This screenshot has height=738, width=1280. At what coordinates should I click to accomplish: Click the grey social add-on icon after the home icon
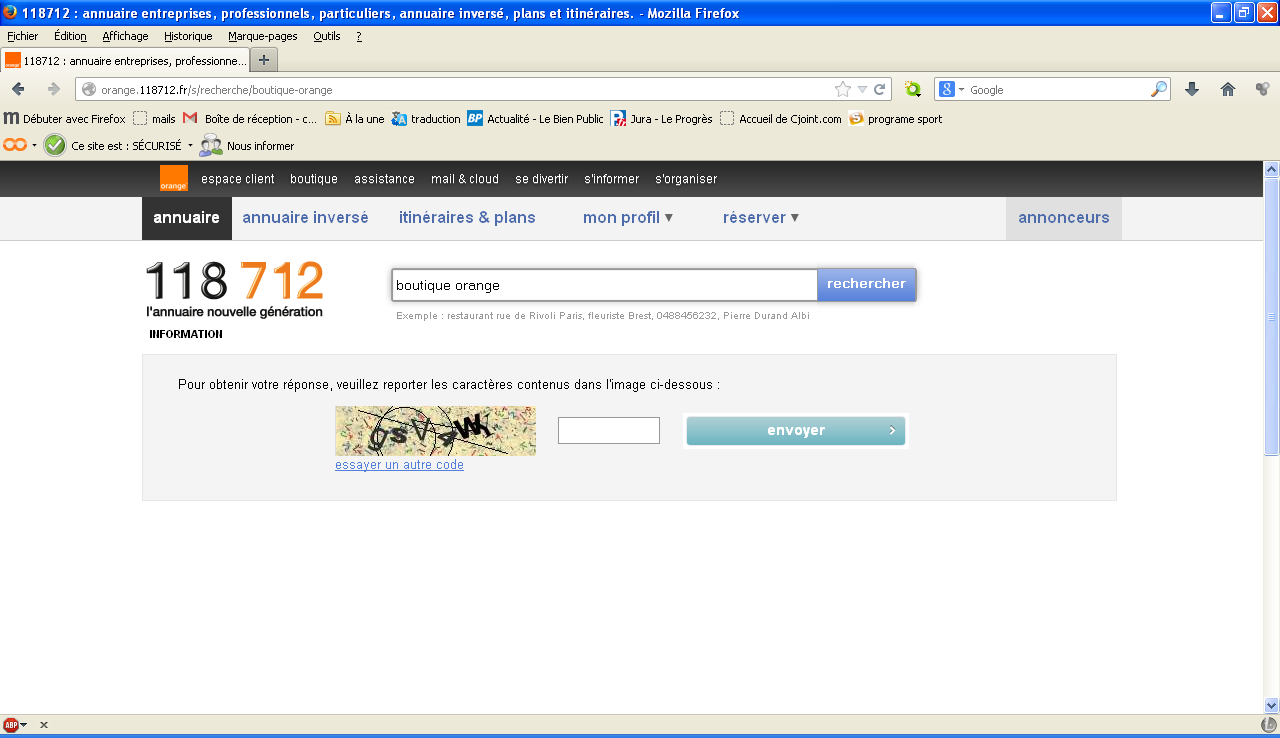[x=1262, y=89]
